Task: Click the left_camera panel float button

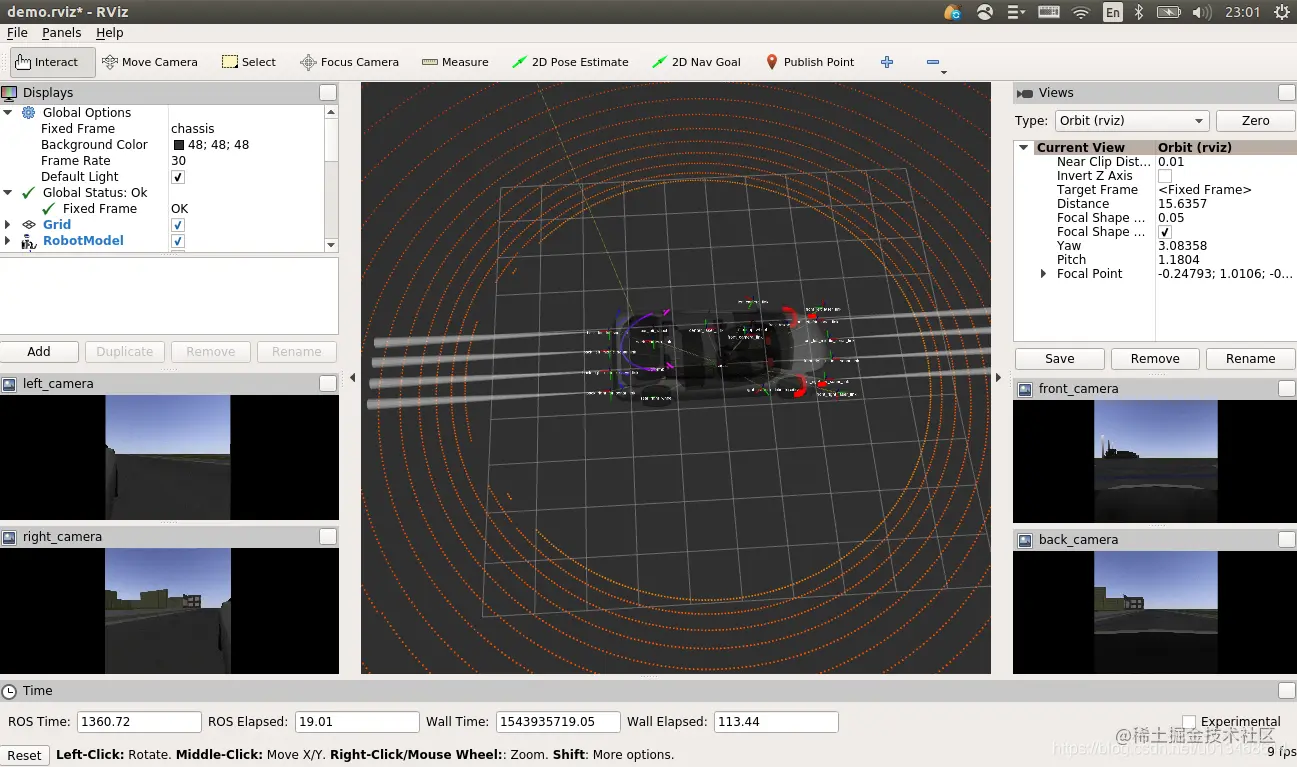Action: (327, 384)
